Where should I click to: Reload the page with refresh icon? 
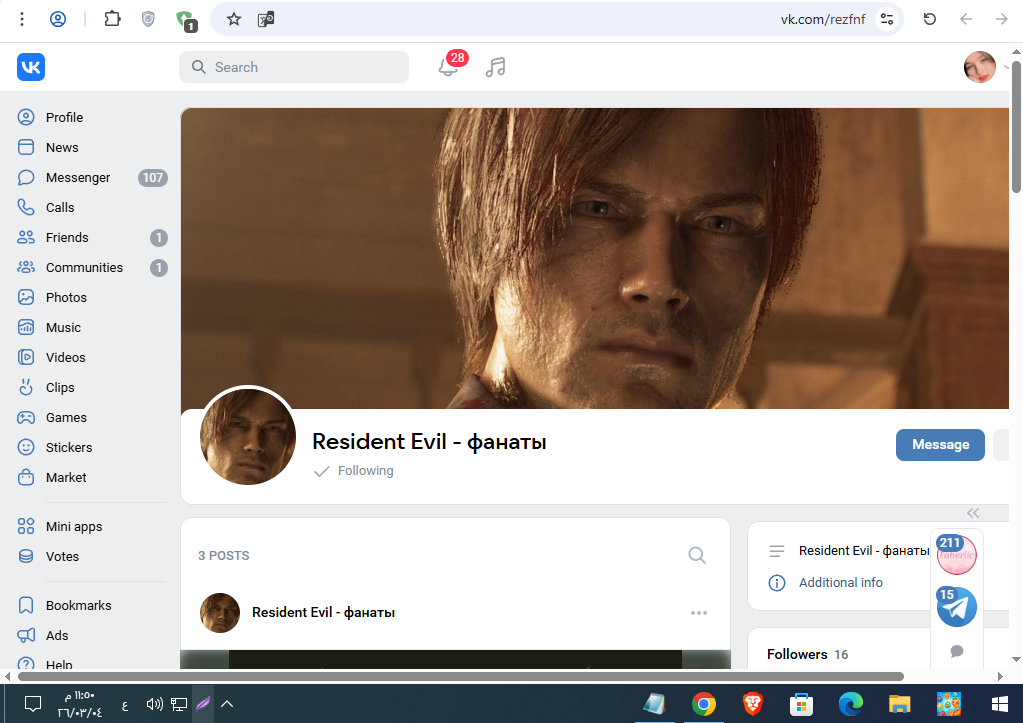coord(930,20)
